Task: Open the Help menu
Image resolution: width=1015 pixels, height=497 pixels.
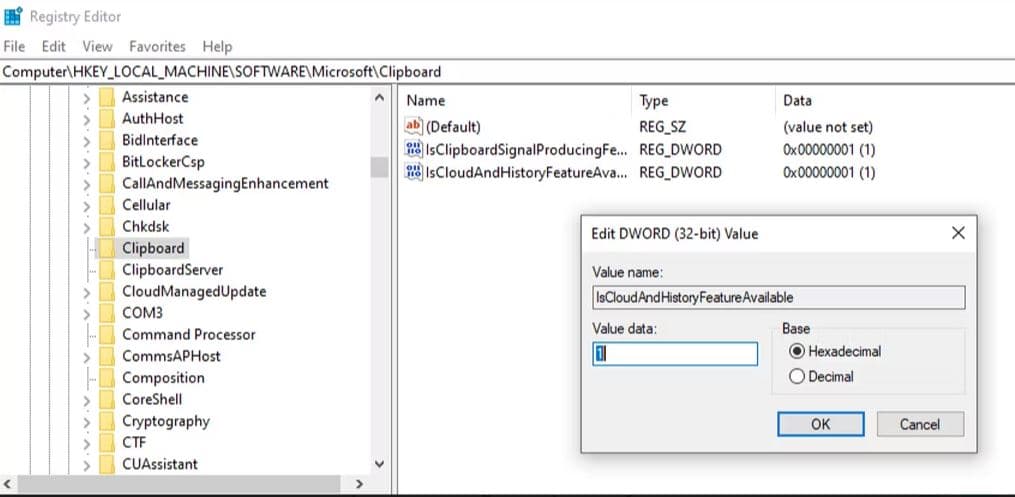Action: 217,47
